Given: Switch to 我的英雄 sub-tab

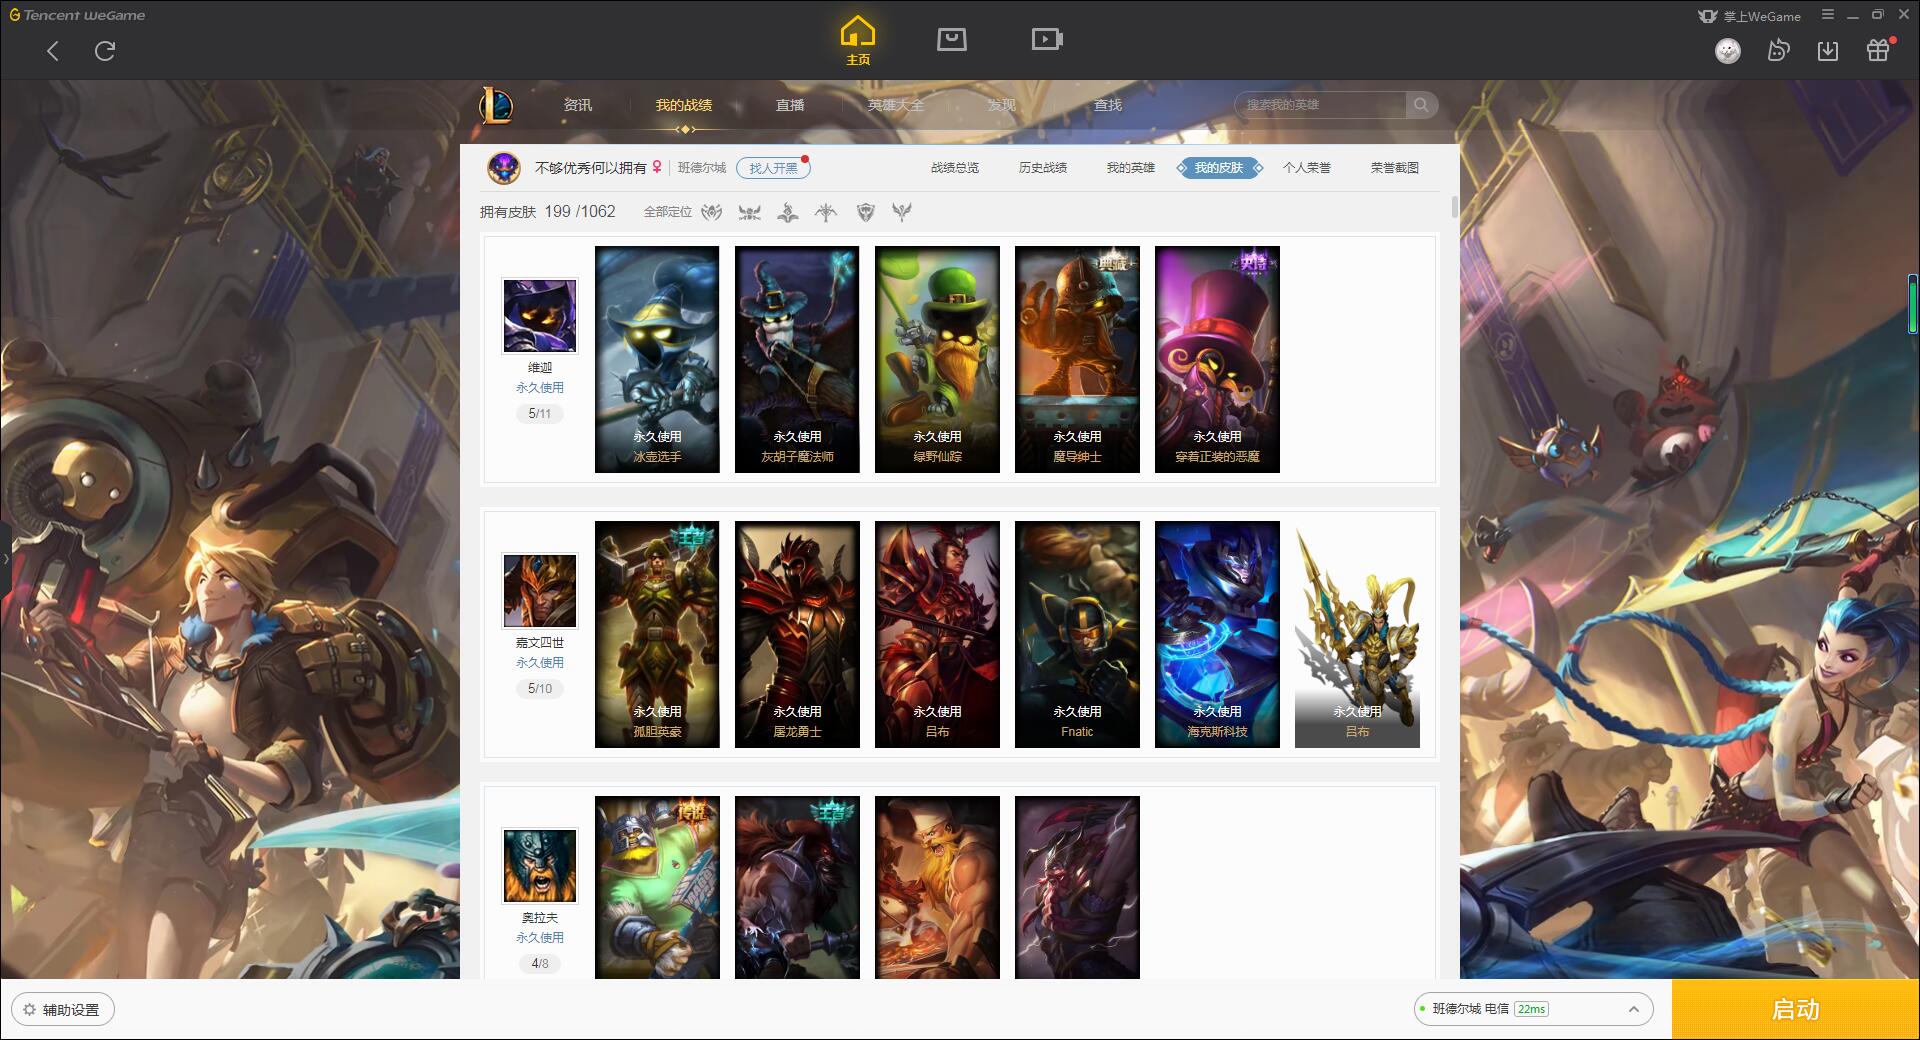Looking at the screenshot, I should 1131,168.
